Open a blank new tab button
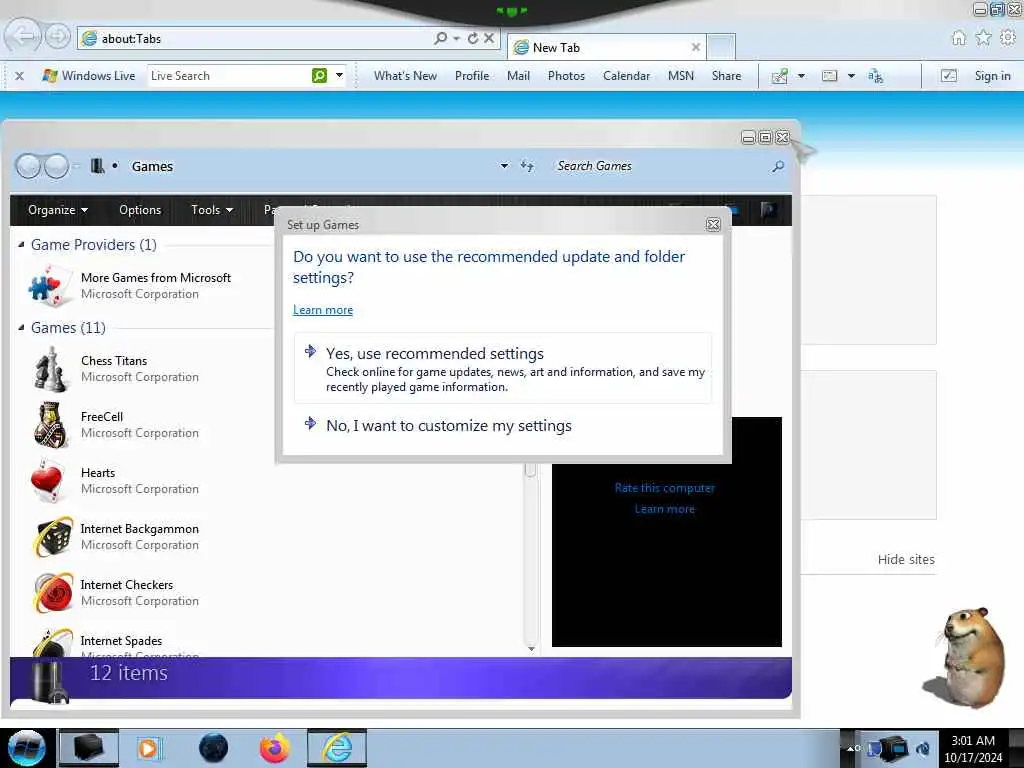 pos(721,47)
